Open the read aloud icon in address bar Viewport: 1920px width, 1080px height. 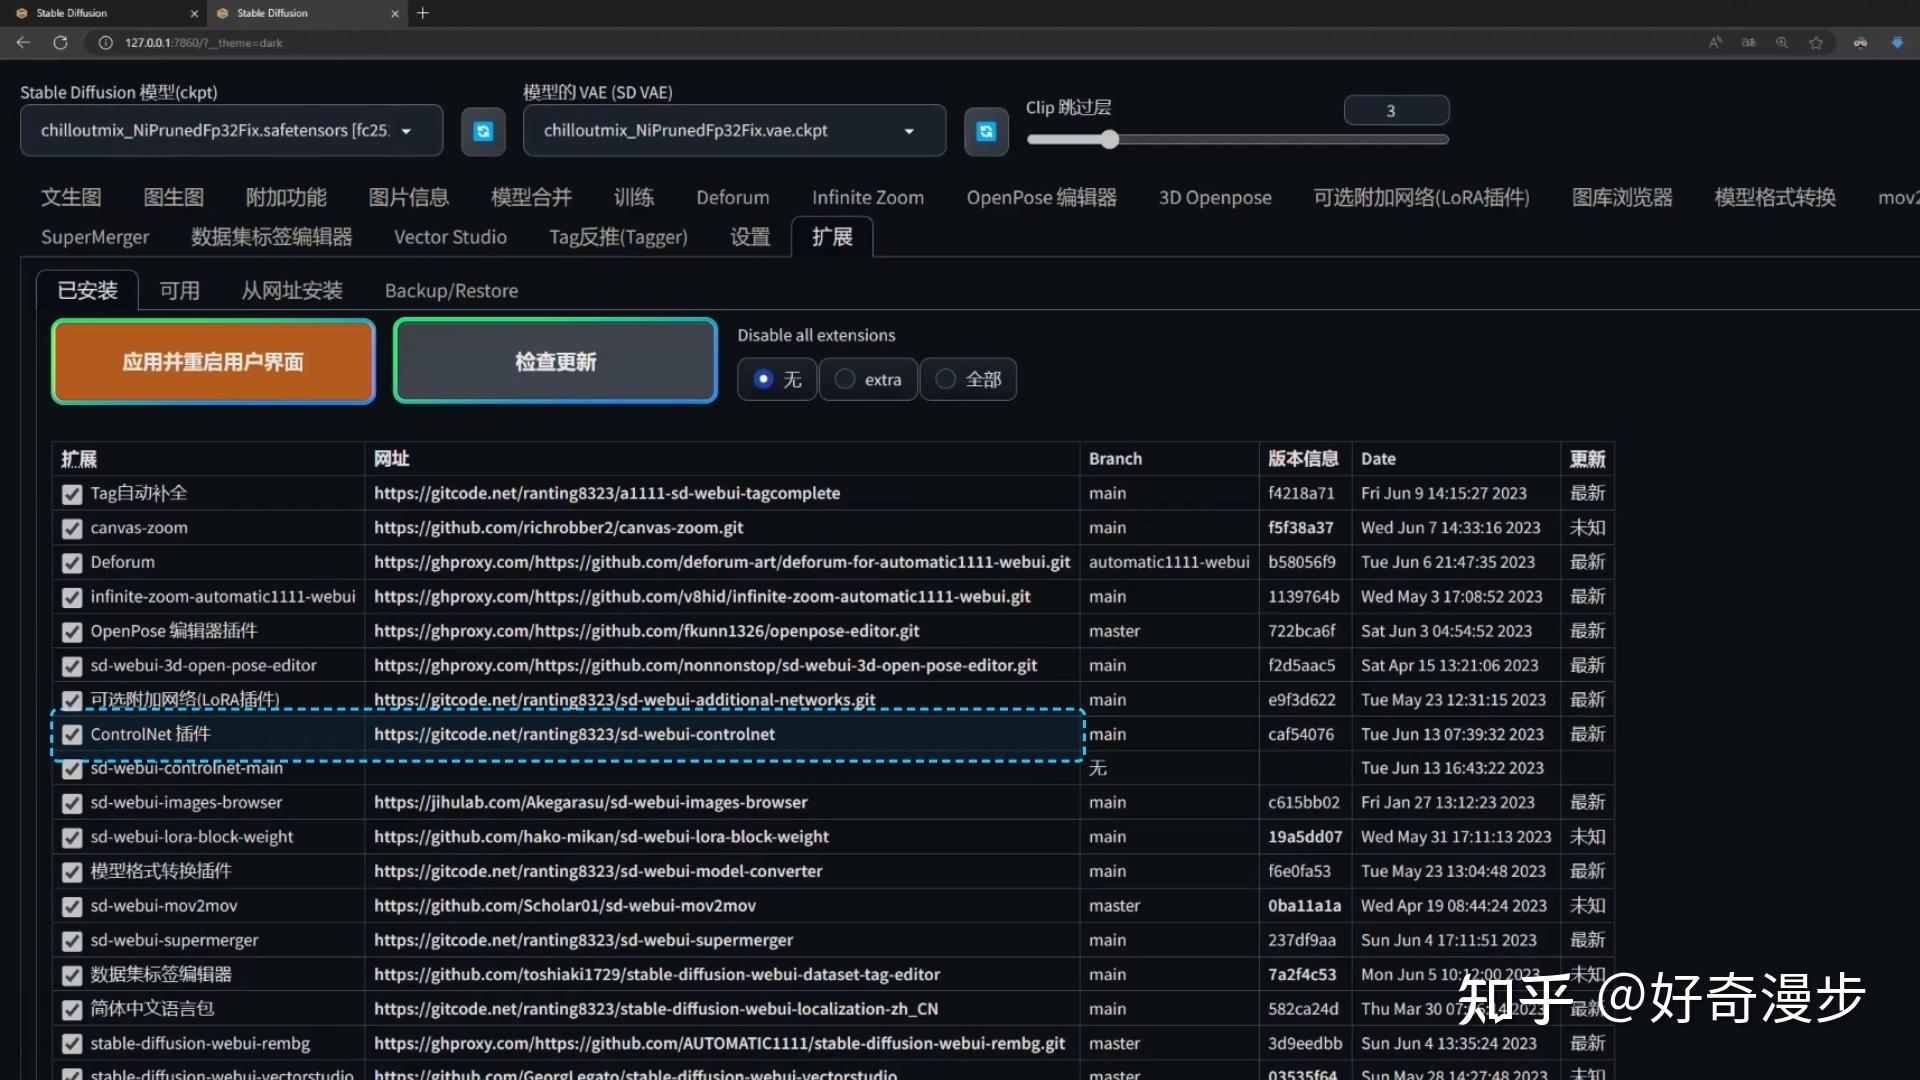(1715, 43)
